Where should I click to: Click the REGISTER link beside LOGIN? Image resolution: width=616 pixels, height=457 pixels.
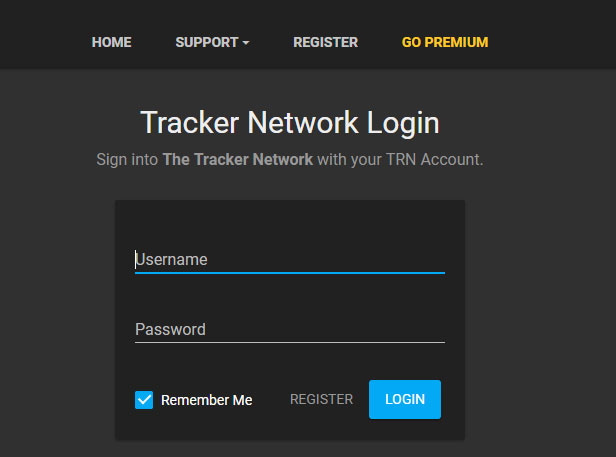coord(321,399)
